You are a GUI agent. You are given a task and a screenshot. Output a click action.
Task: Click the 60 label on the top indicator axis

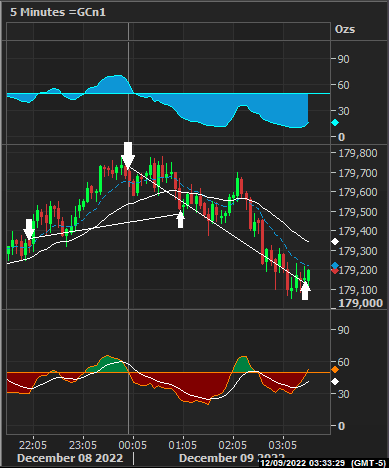click(343, 85)
